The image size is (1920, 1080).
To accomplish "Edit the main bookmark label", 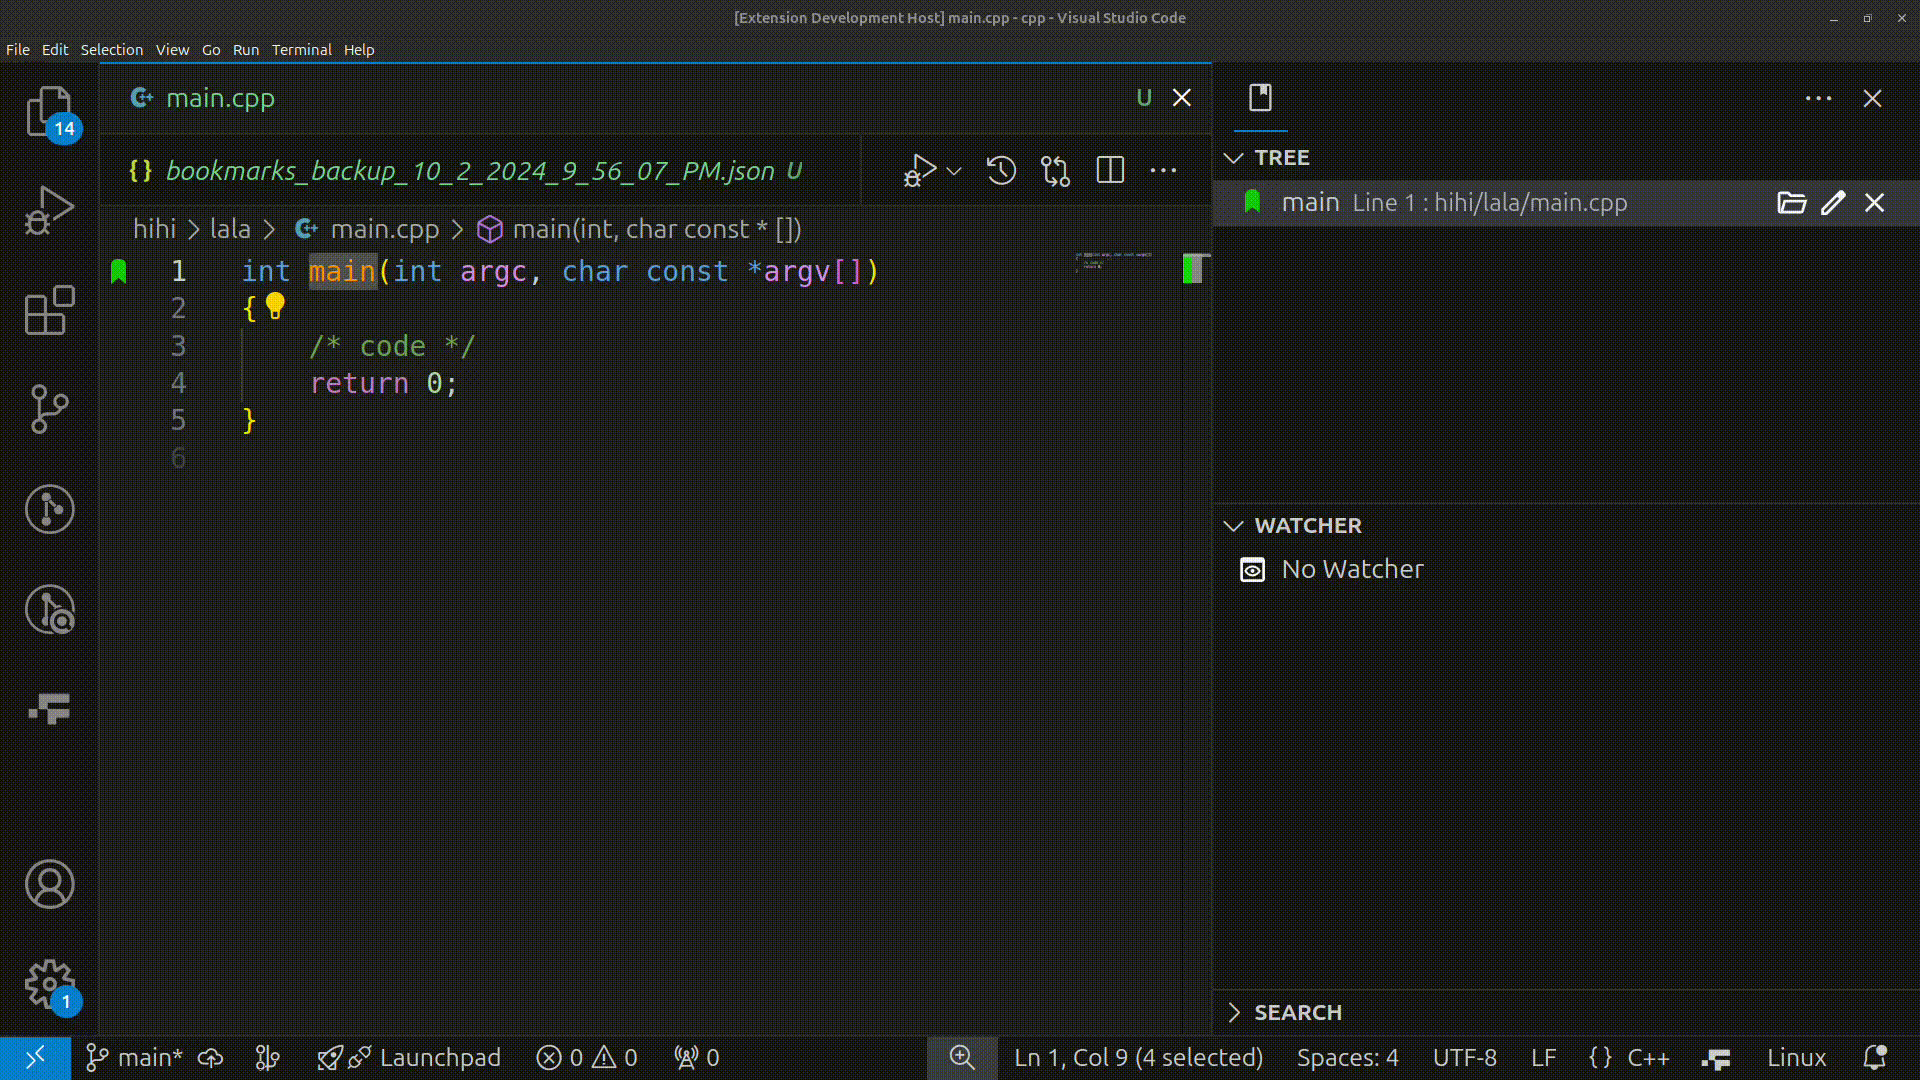I will (1833, 203).
